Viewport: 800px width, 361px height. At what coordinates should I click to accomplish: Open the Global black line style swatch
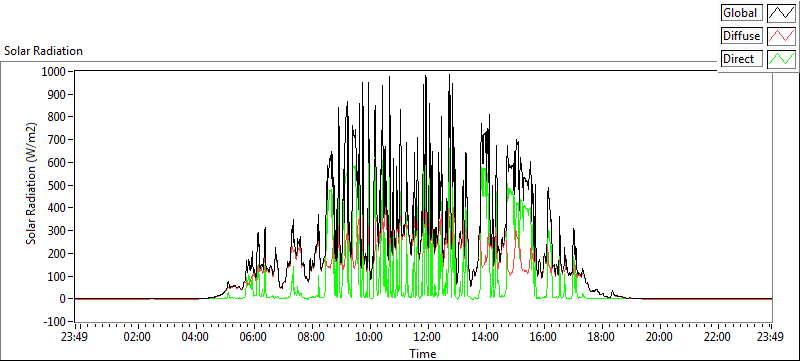[782, 13]
